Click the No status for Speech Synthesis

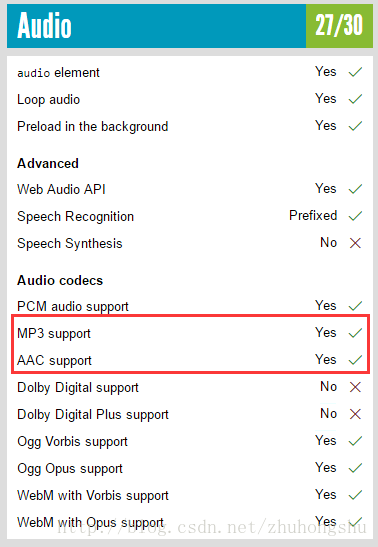pyautogui.click(x=328, y=242)
